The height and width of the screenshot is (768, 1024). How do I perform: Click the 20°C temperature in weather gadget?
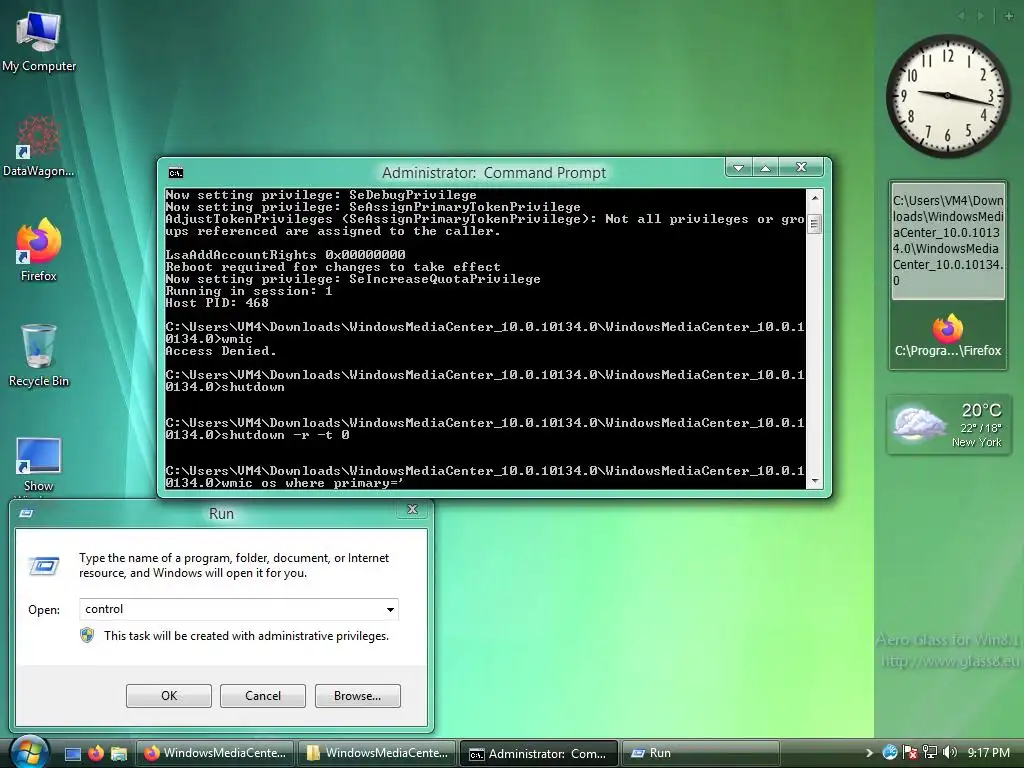[981, 410]
